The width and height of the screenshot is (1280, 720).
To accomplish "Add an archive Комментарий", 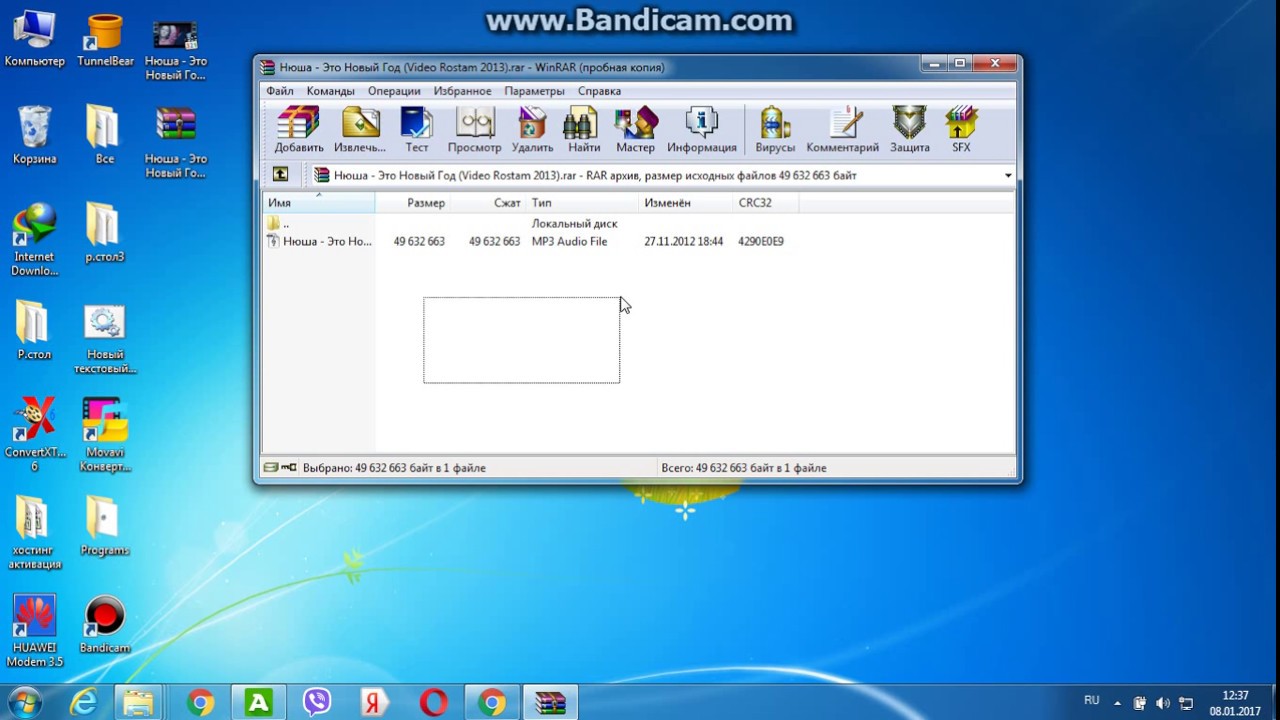I will click(x=842, y=130).
